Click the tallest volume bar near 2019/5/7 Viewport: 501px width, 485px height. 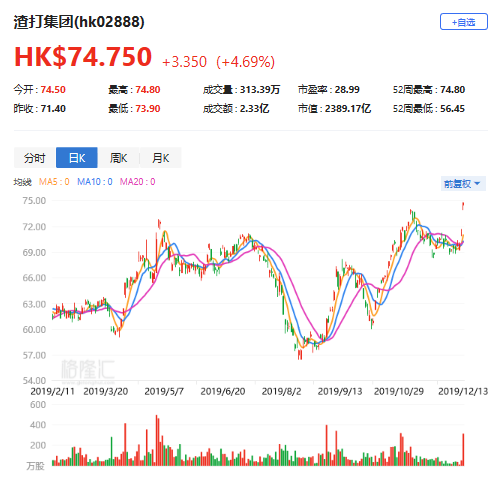[157, 440]
